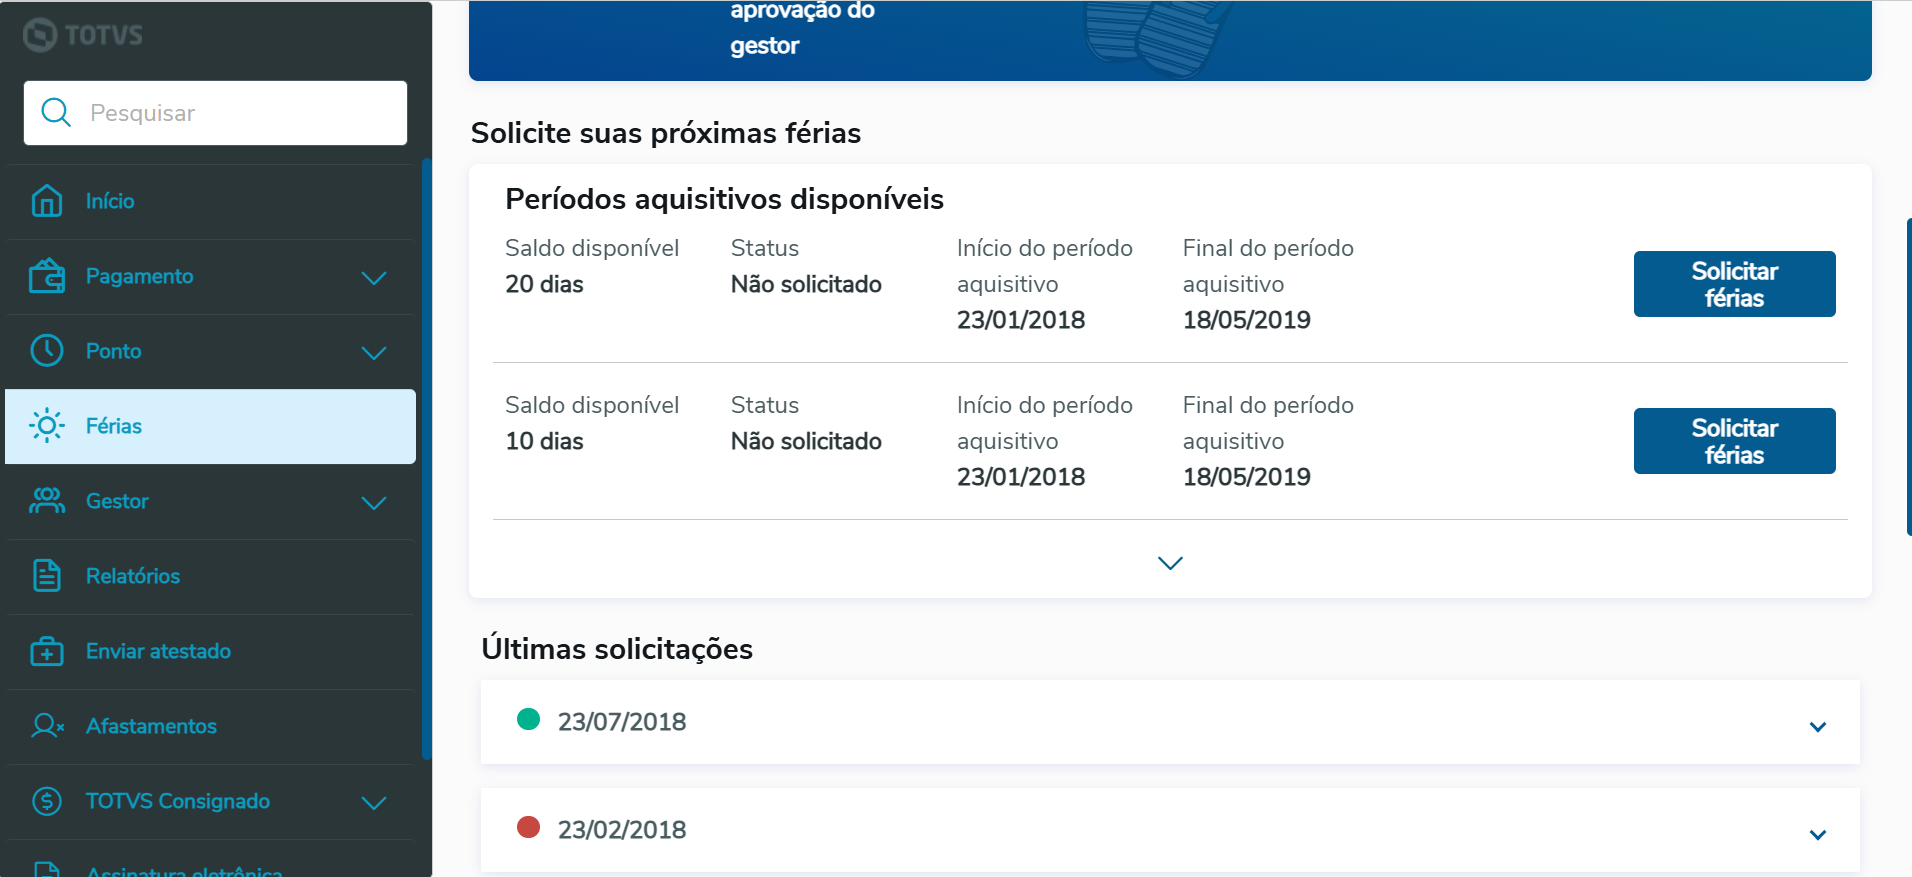Show more available acquisition periods

point(1170,563)
